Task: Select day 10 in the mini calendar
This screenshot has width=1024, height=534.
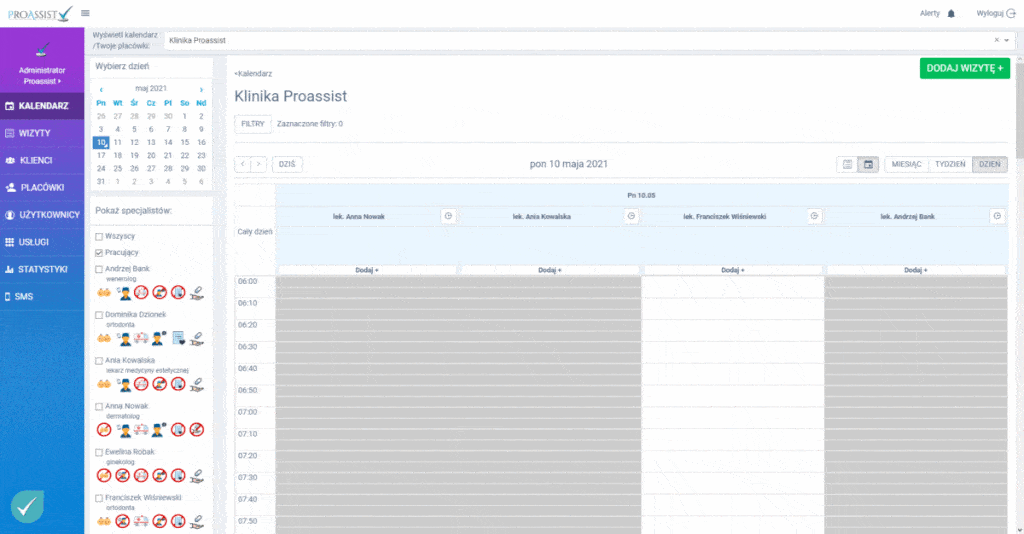Action: coord(101,142)
